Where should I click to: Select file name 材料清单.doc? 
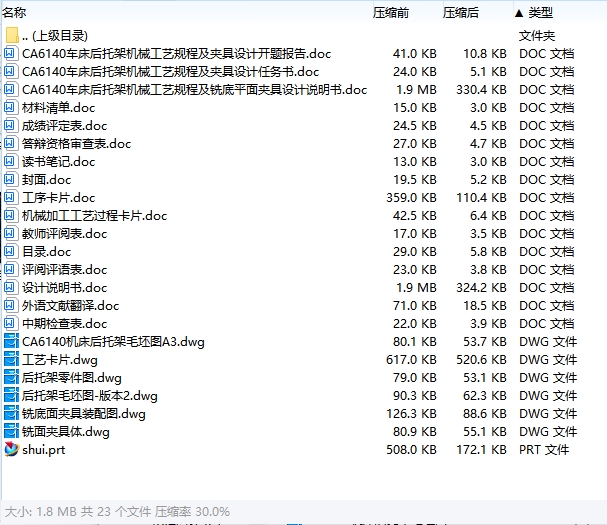[x=58, y=108]
